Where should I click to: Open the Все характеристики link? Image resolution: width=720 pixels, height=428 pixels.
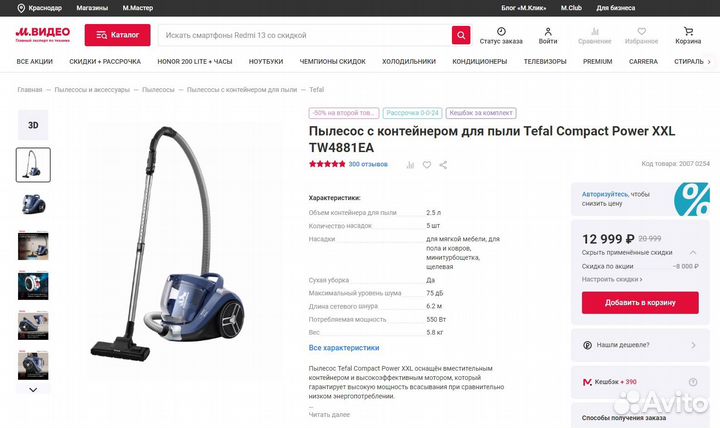click(x=344, y=348)
